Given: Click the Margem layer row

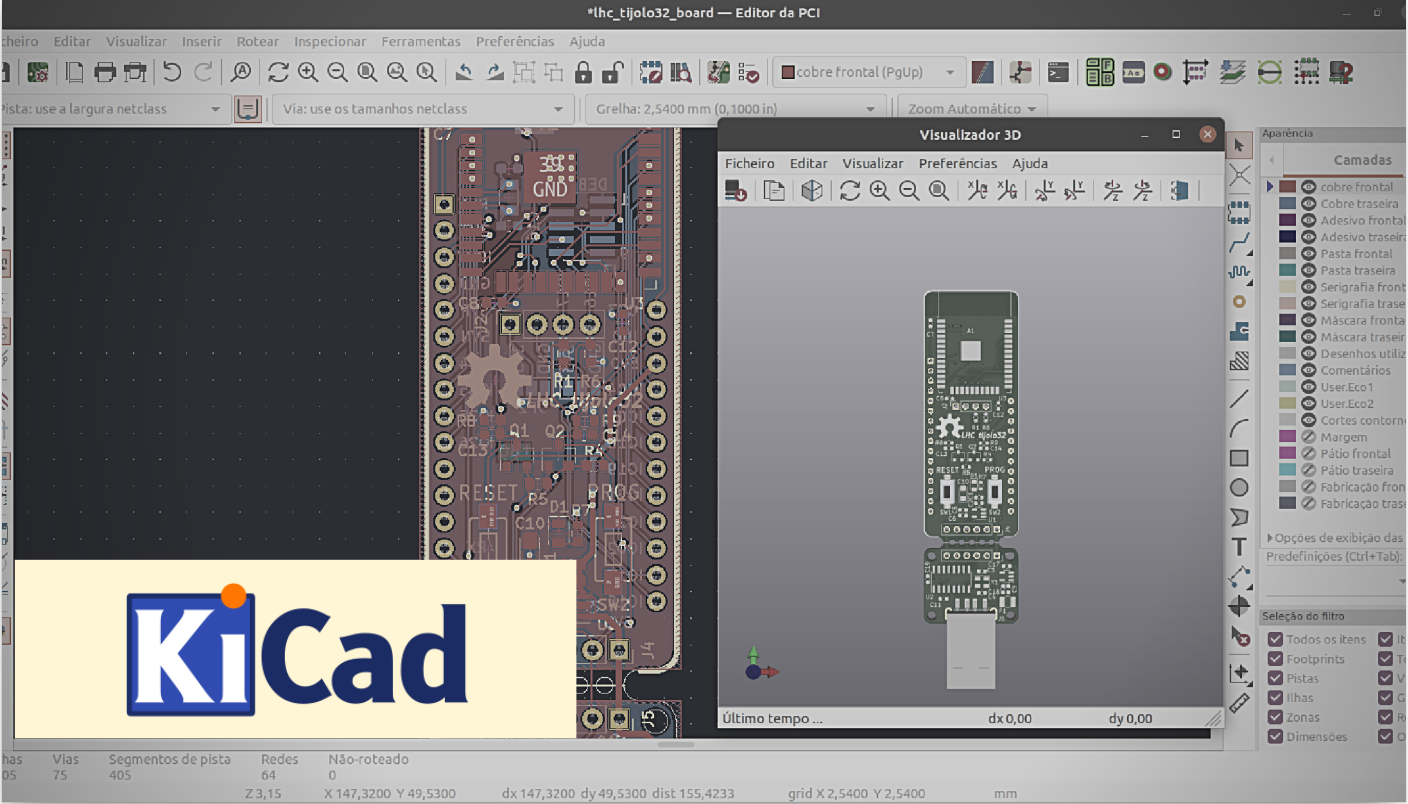Looking at the screenshot, I should click(x=1342, y=437).
